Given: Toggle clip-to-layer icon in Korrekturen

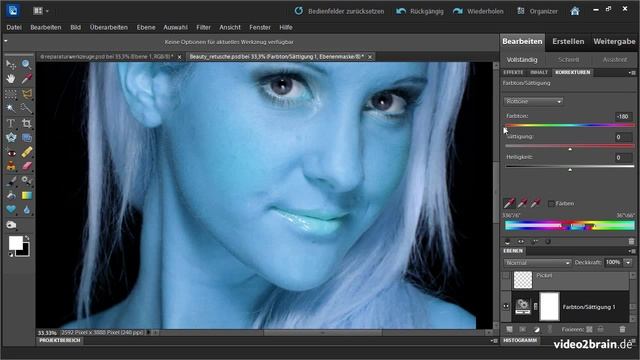Looking at the screenshot, I should tap(507, 242).
